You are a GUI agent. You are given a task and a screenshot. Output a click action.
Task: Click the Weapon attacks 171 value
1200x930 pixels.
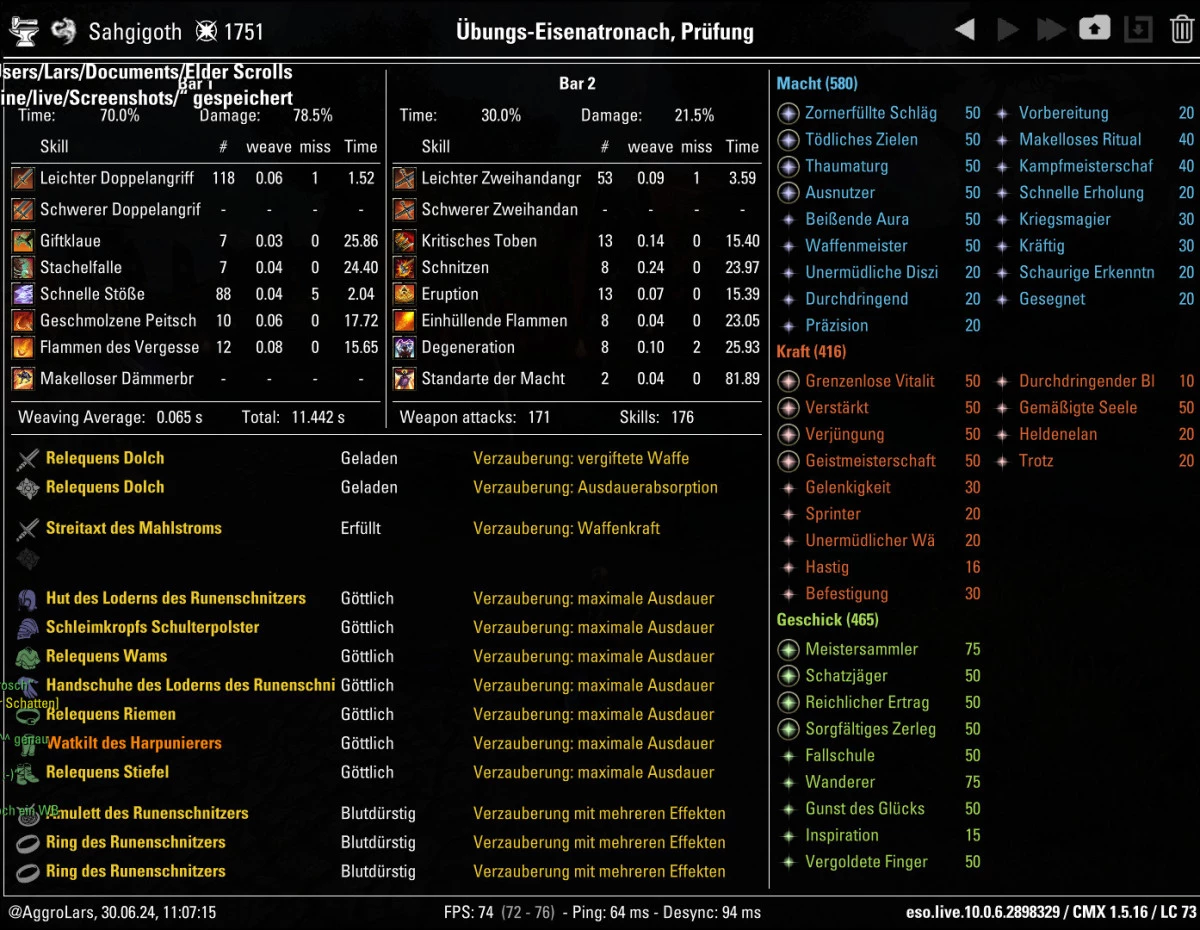click(x=539, y=417)
